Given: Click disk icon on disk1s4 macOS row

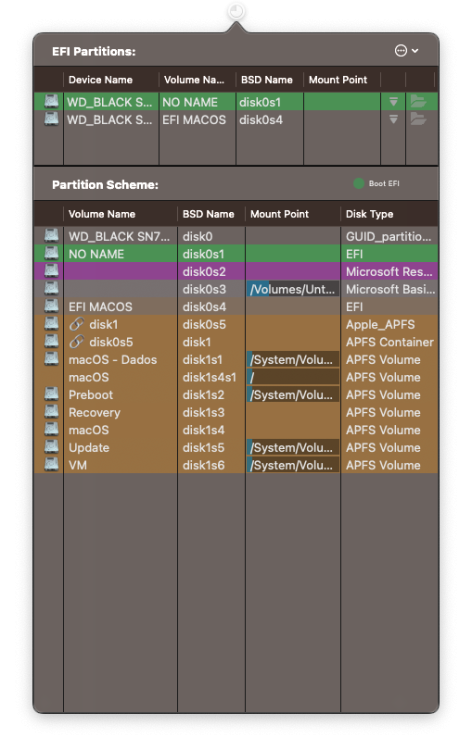Looking at the screenshot, I should click(x=51, y=430).
